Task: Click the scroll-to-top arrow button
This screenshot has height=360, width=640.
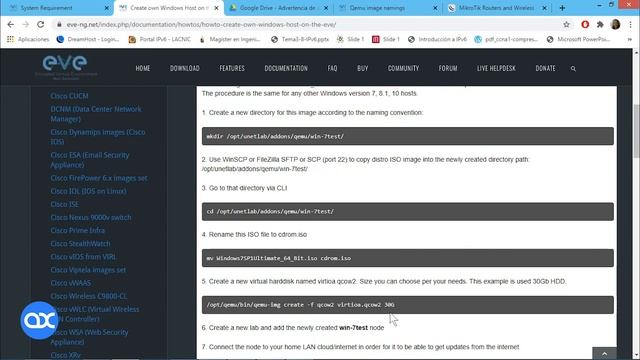Action: (604, 353)
